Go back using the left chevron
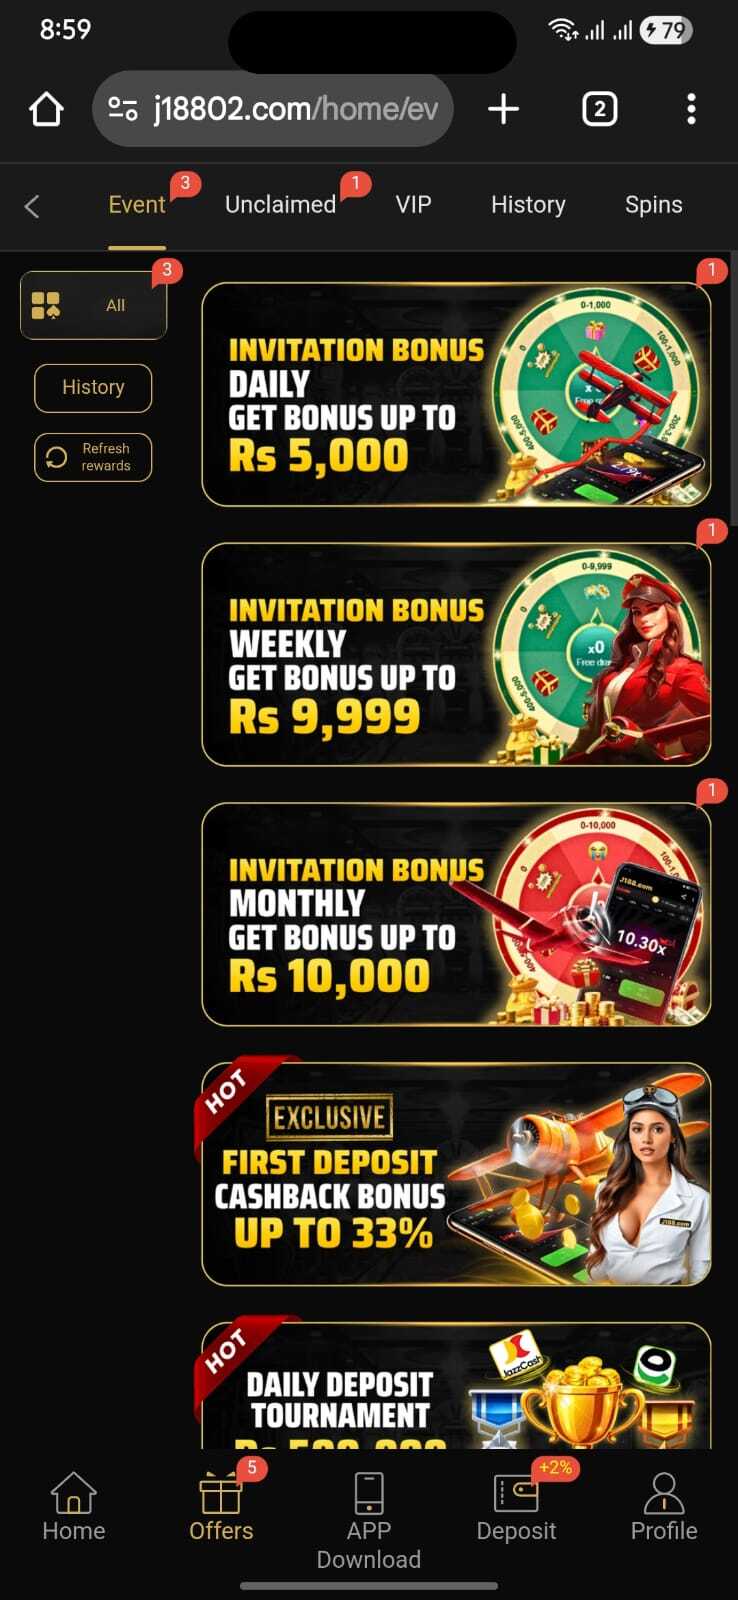This screenshot has height=1600, width=738. pyautogui.click(x=32, y=206)
